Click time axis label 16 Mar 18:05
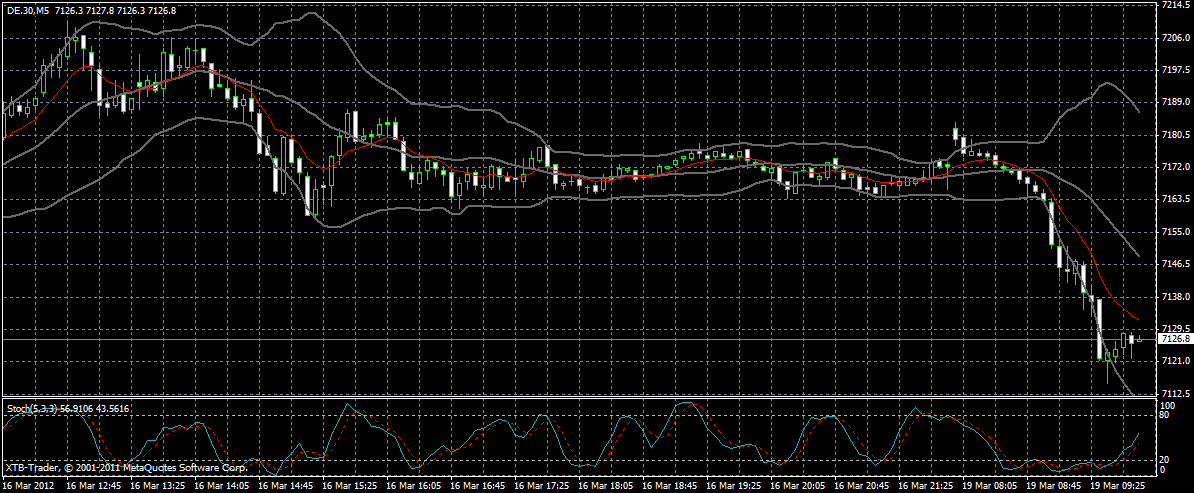Screen dimensions: 1194x493 point(605,485)
